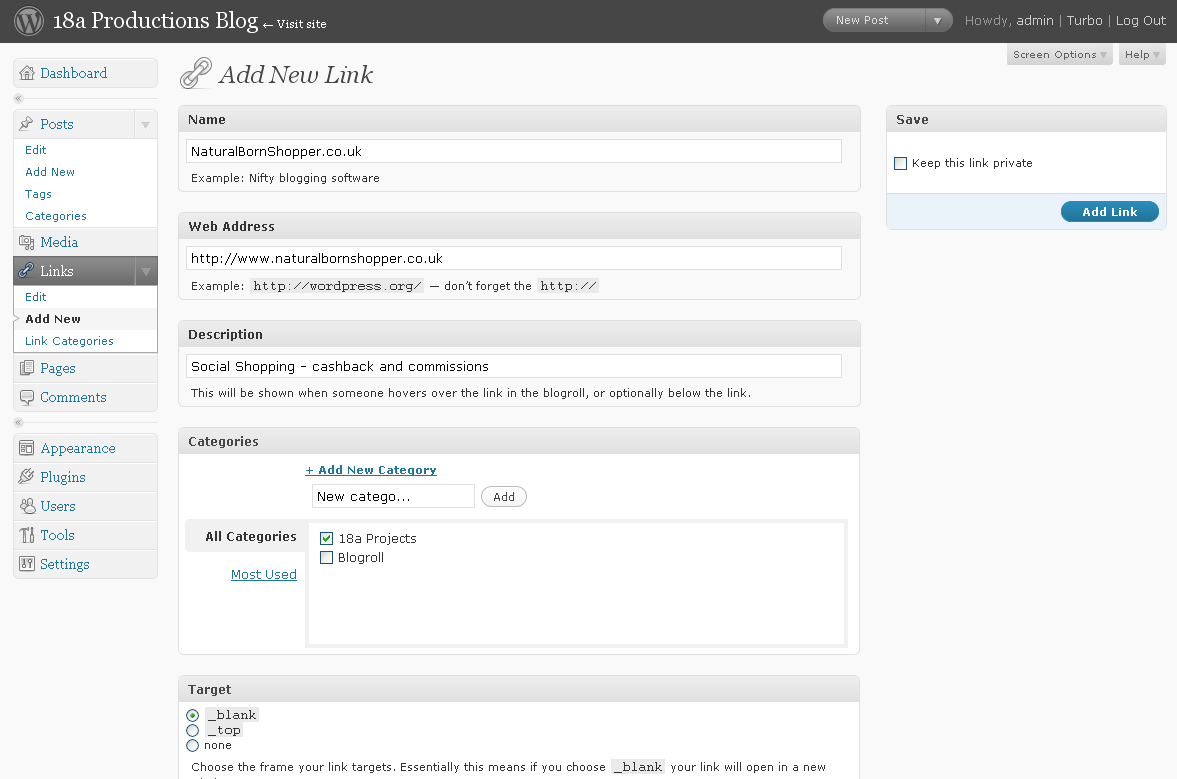Check the Blogroll category
The height and width of the screenshot is (779, 1177).
[327, 558]
